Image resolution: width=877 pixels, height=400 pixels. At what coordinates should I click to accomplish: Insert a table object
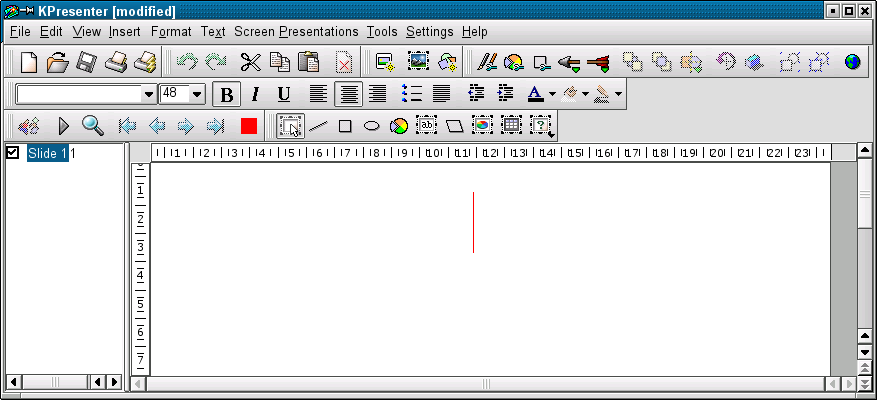pyautogui.click(x=511, y=125)
